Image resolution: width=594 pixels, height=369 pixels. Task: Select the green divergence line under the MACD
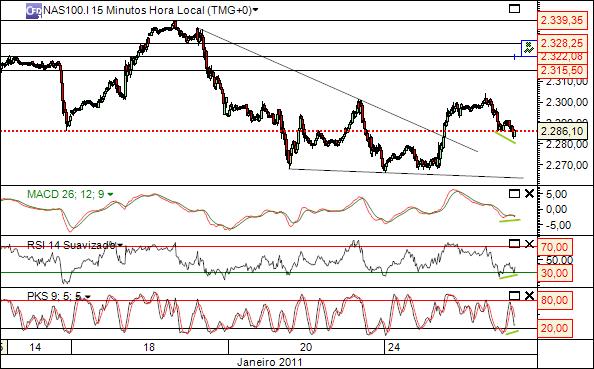[x=510, y=220]
